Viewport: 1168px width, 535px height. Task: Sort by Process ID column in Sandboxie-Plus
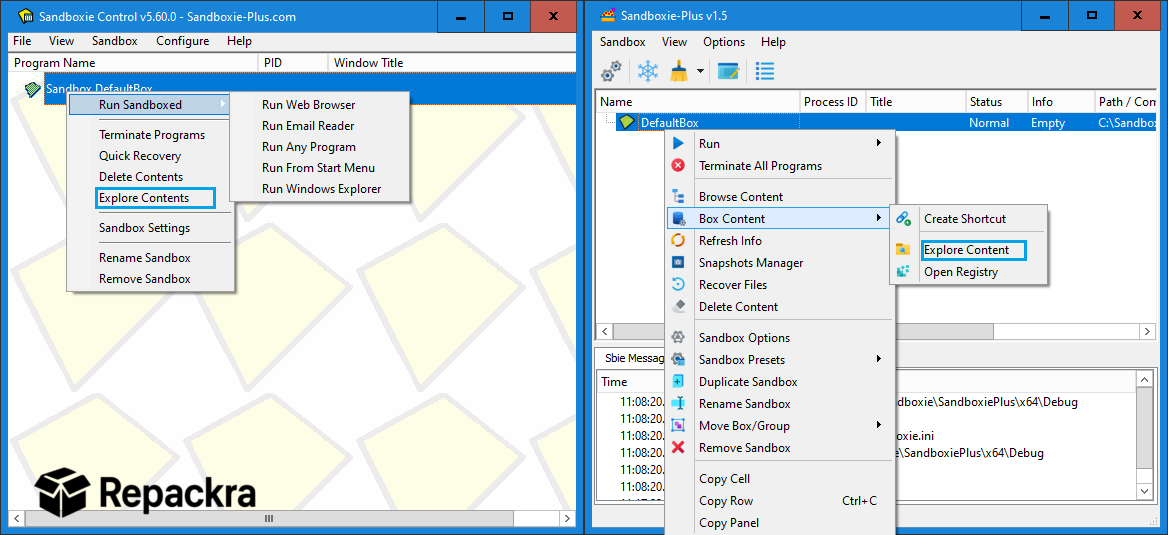pos(833,102)
